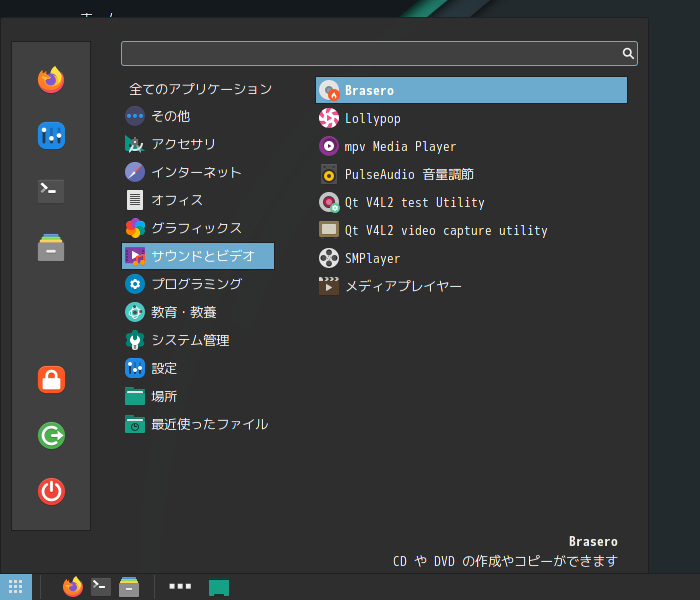
Task: Click the インターネット compass icon
Action: [x=135, y=172]
